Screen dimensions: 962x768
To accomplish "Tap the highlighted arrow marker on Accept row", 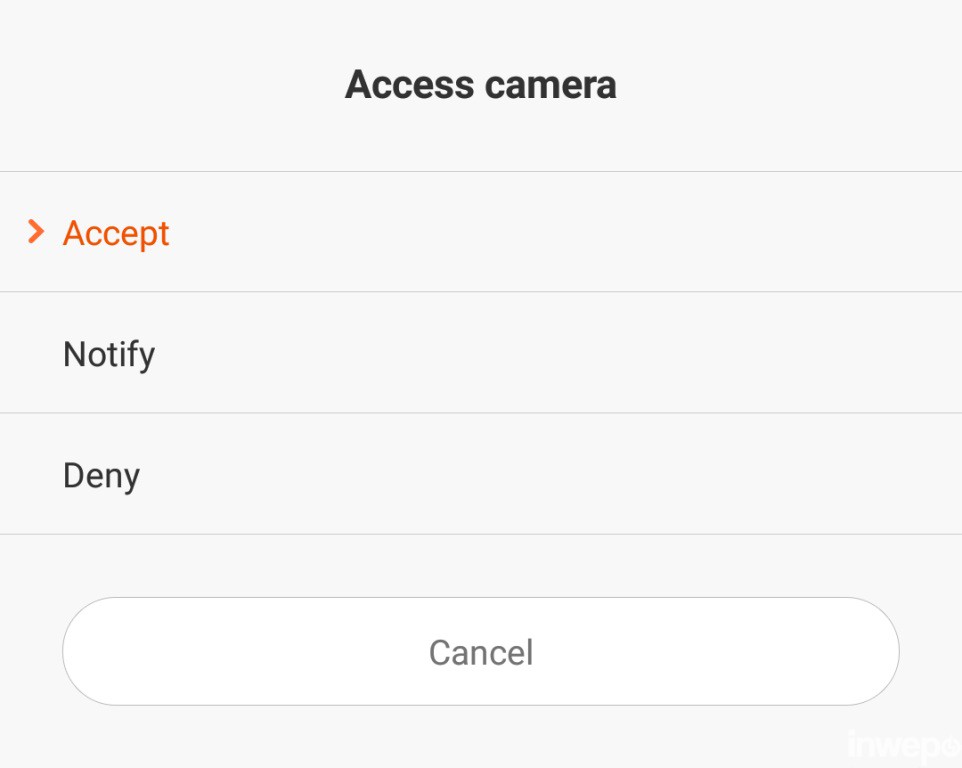I will coord(36,233).
